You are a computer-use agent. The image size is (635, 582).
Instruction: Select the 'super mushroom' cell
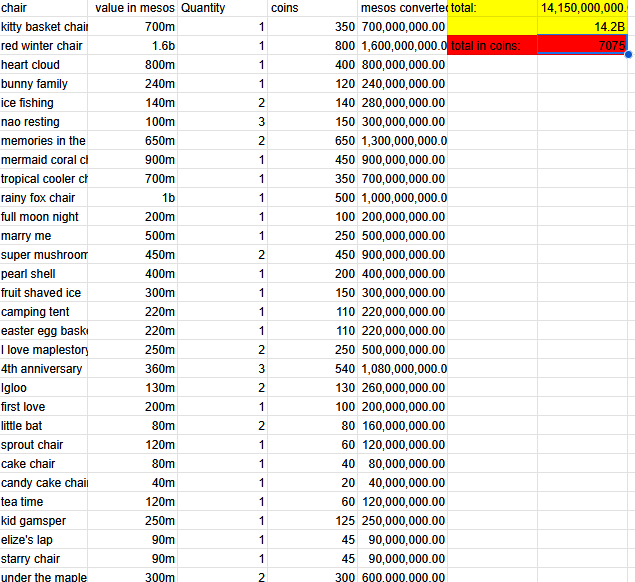tap(44, 255)
